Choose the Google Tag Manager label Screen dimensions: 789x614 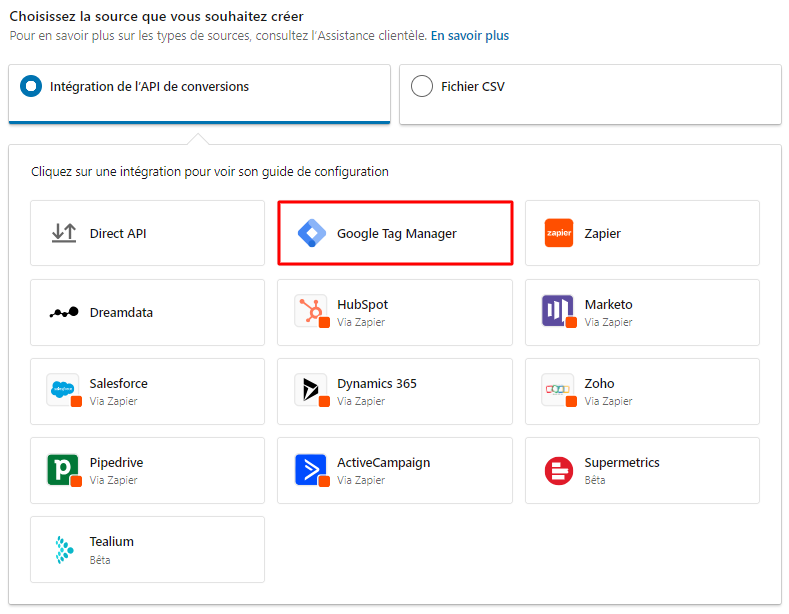pos(397,234)
